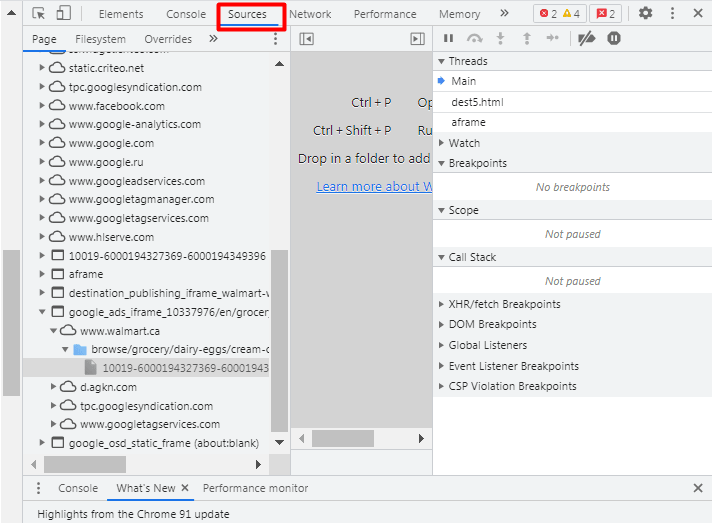Show more navigator tabs after Overrides
The height and width of the screenshot is (523, 712).
[x=213, y=39]
